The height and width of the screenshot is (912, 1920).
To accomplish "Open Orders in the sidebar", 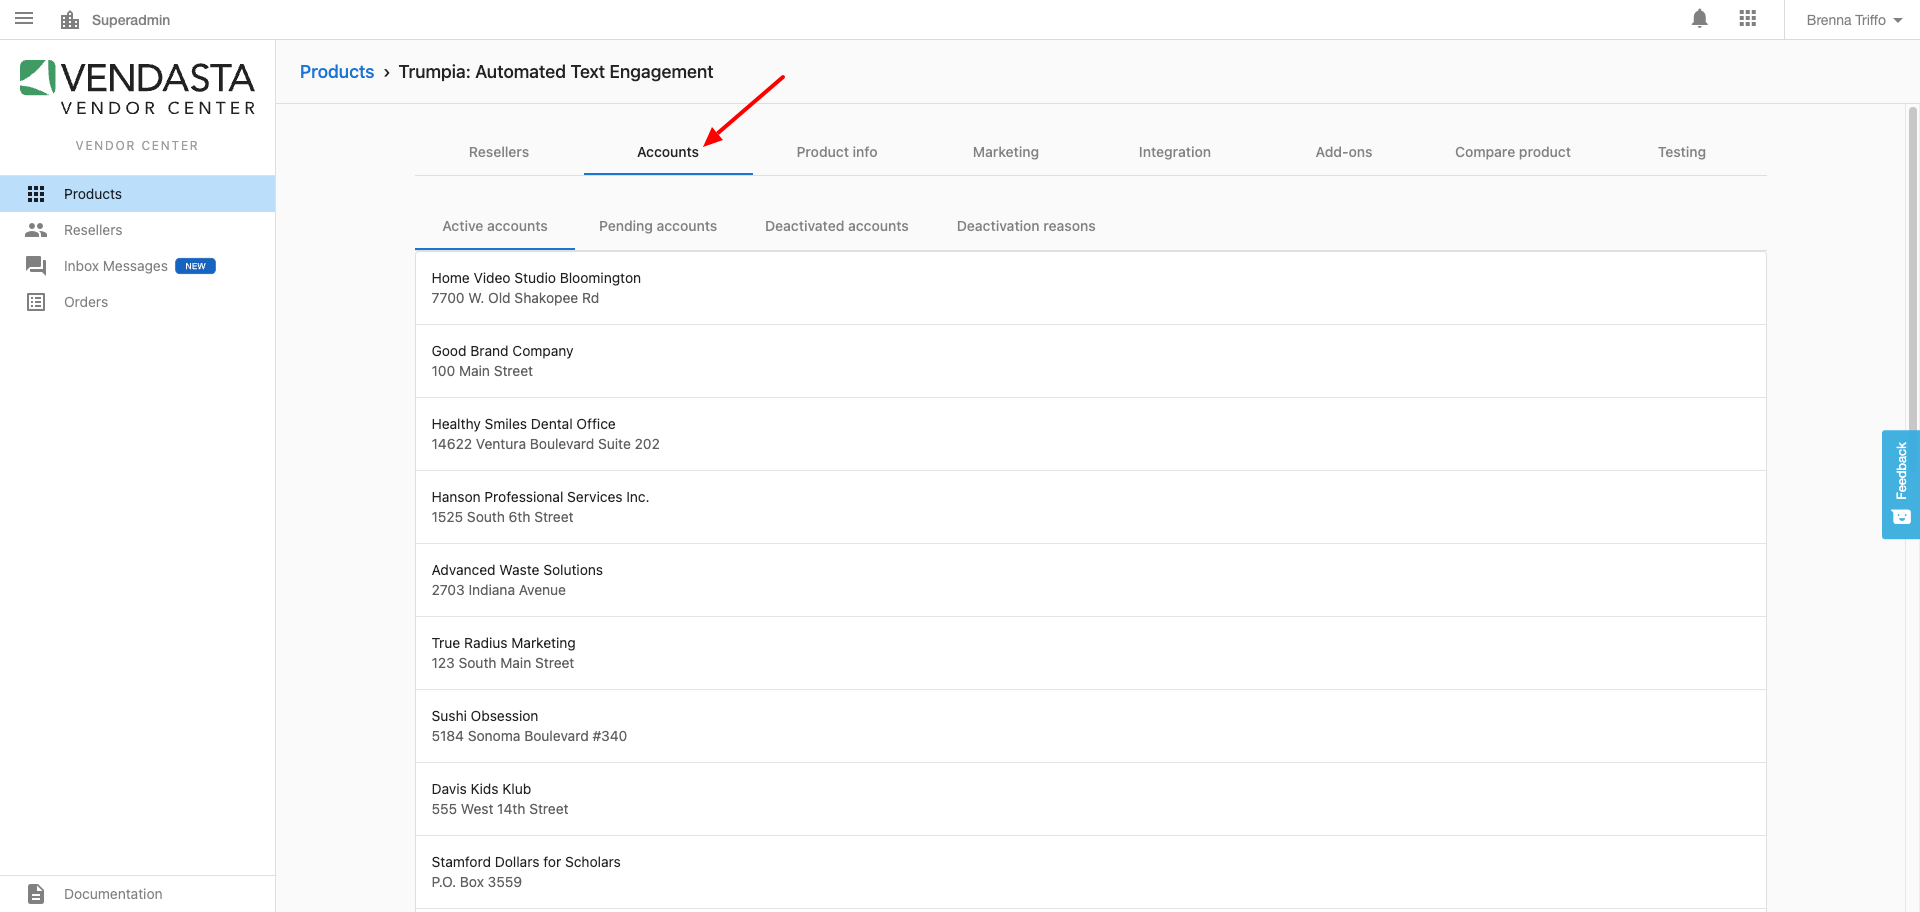I will [137, 302].
